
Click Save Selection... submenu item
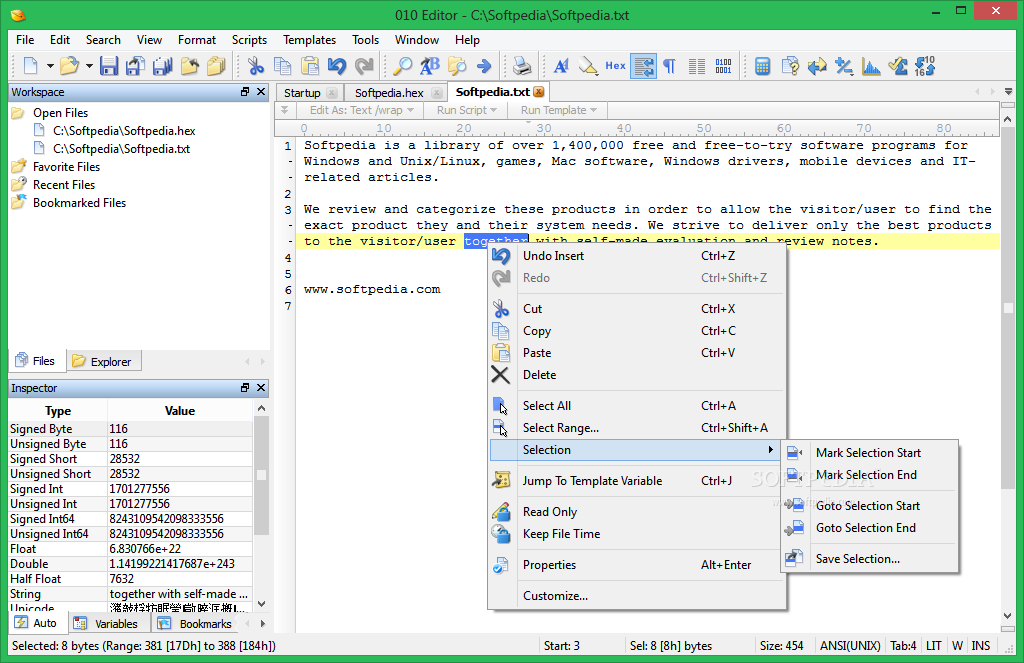(x=869, y=559)
